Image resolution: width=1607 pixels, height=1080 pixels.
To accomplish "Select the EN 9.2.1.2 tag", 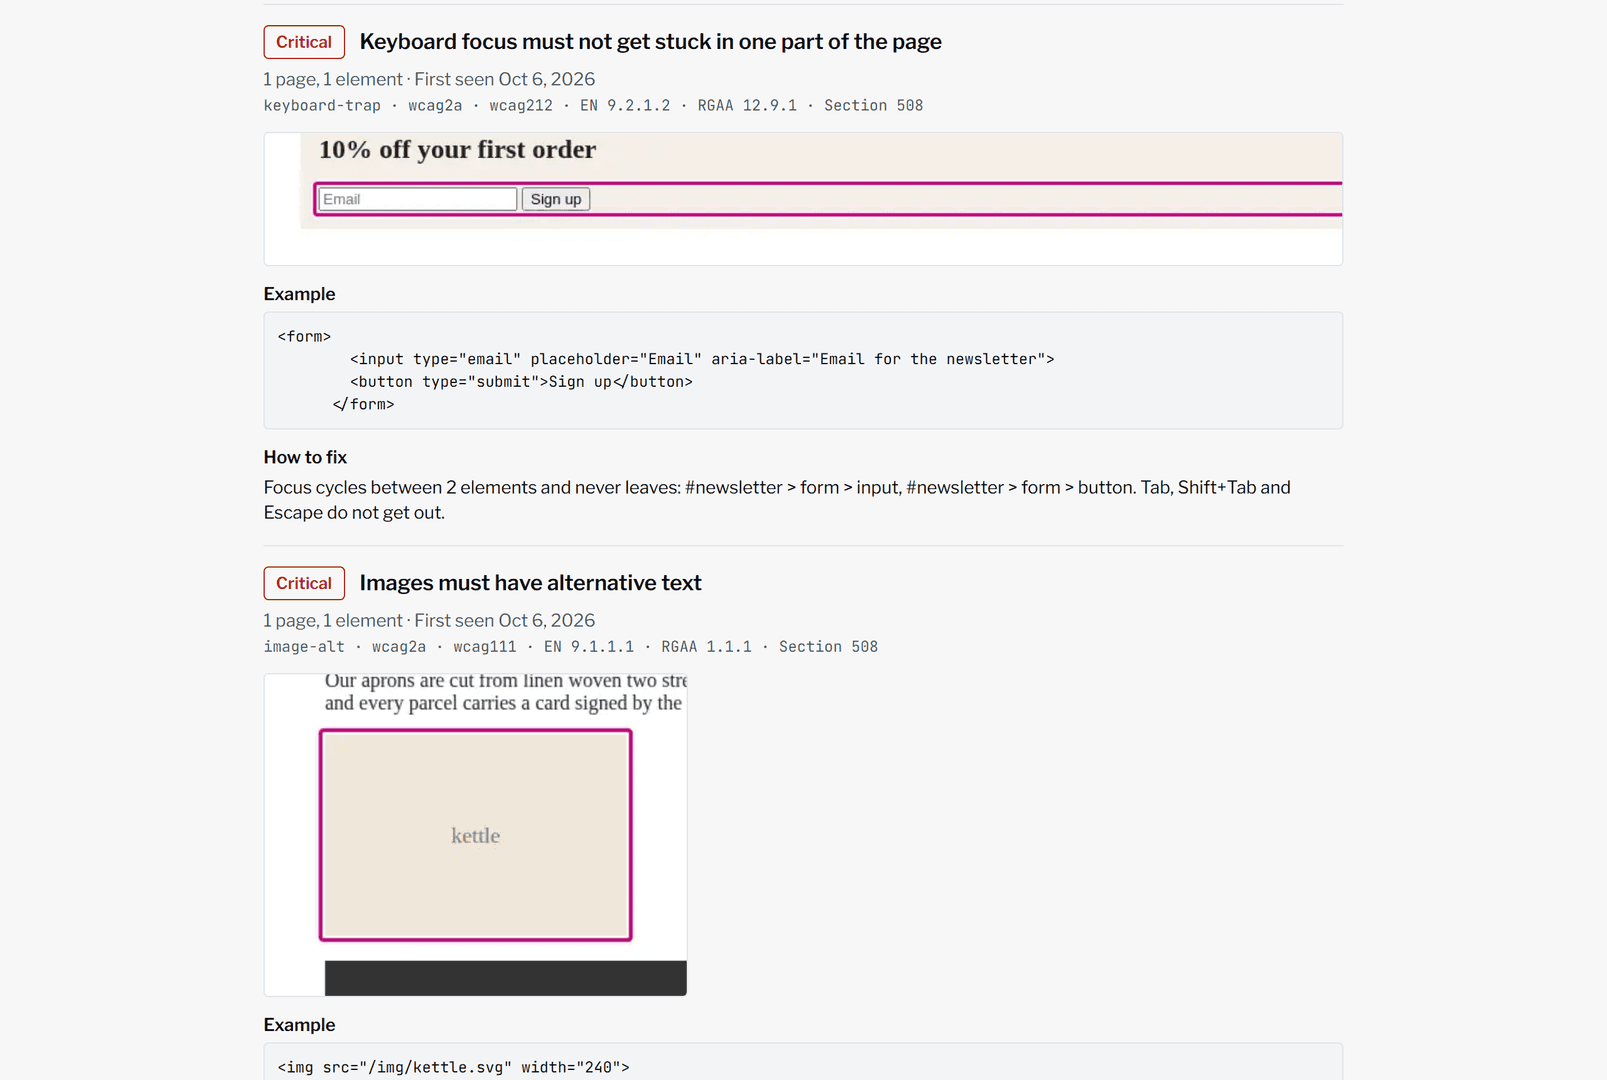I will (625, 106).
